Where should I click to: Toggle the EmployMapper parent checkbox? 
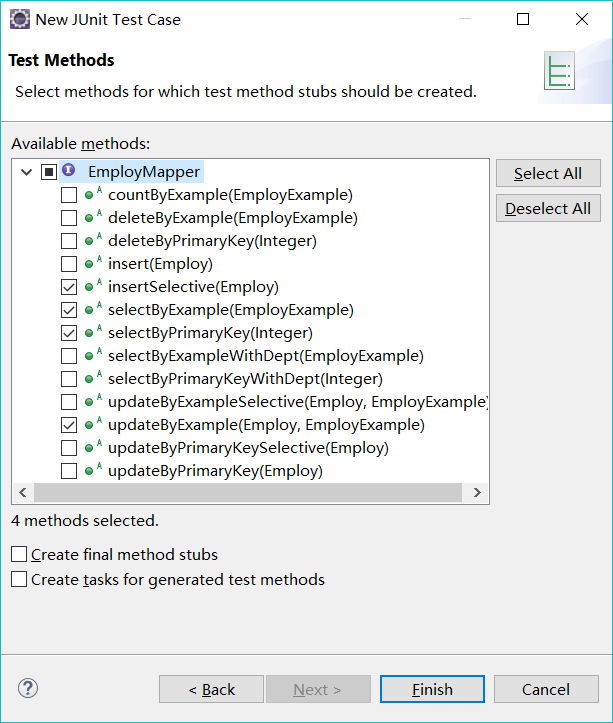[49, 172]
